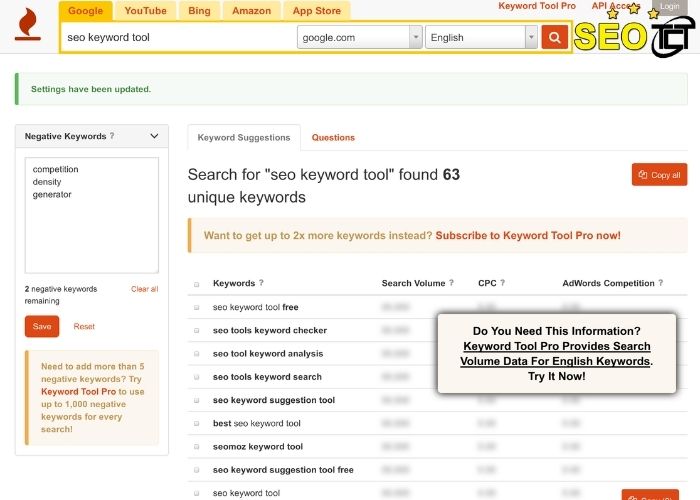Screen dimensions: 700x500
Task: Click the Copy all button
Action: (x=659, y=175)
